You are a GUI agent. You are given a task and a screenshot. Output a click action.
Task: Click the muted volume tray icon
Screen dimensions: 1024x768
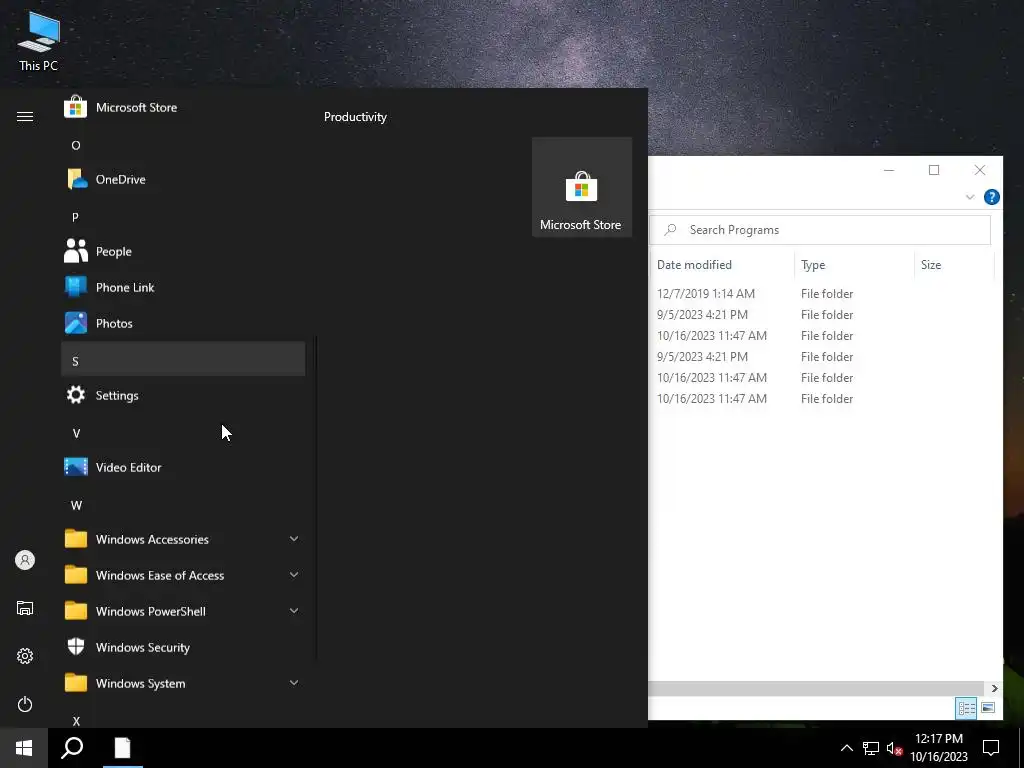pyautogui.click(x=894, y=748)
